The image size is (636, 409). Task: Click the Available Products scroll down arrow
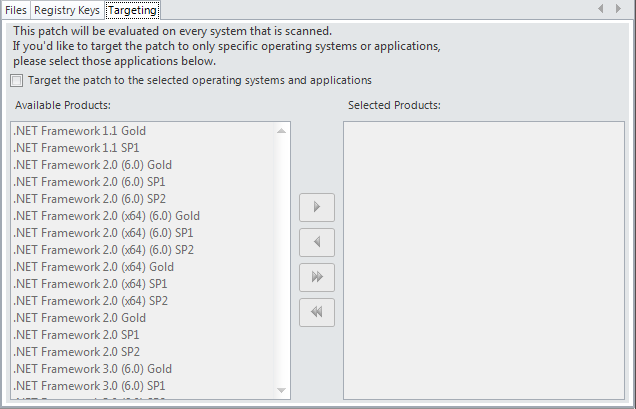[281, 390]
